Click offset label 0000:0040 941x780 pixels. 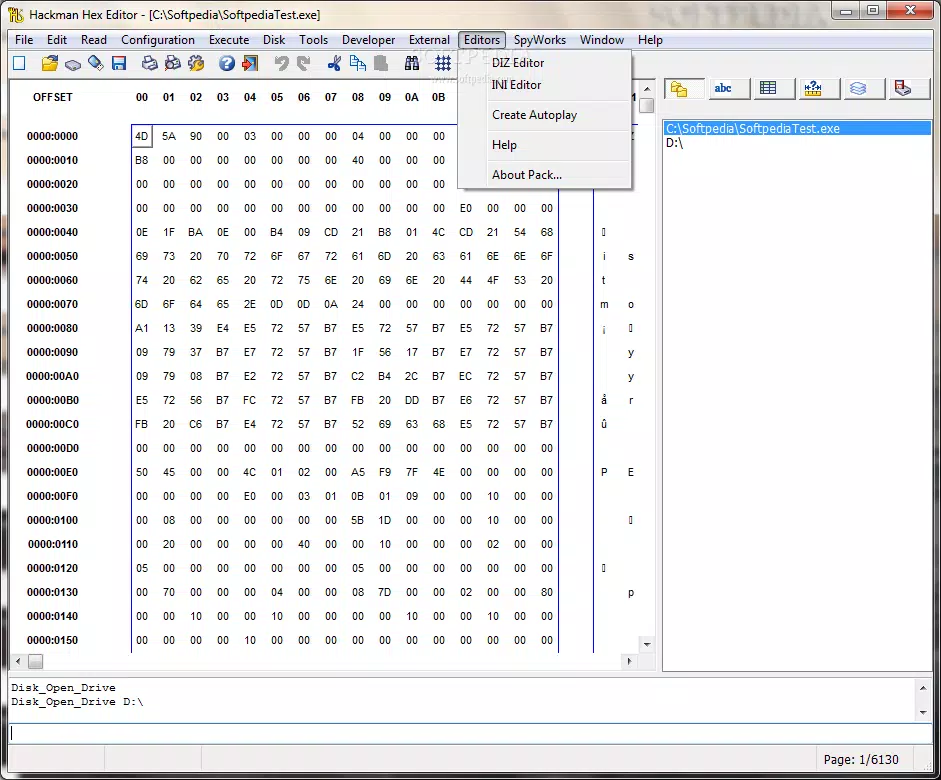pyautogui.click(x=52, y=232)
